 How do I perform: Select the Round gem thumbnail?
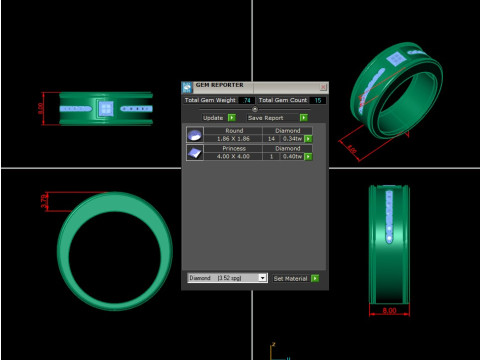(x=195, y=135)
